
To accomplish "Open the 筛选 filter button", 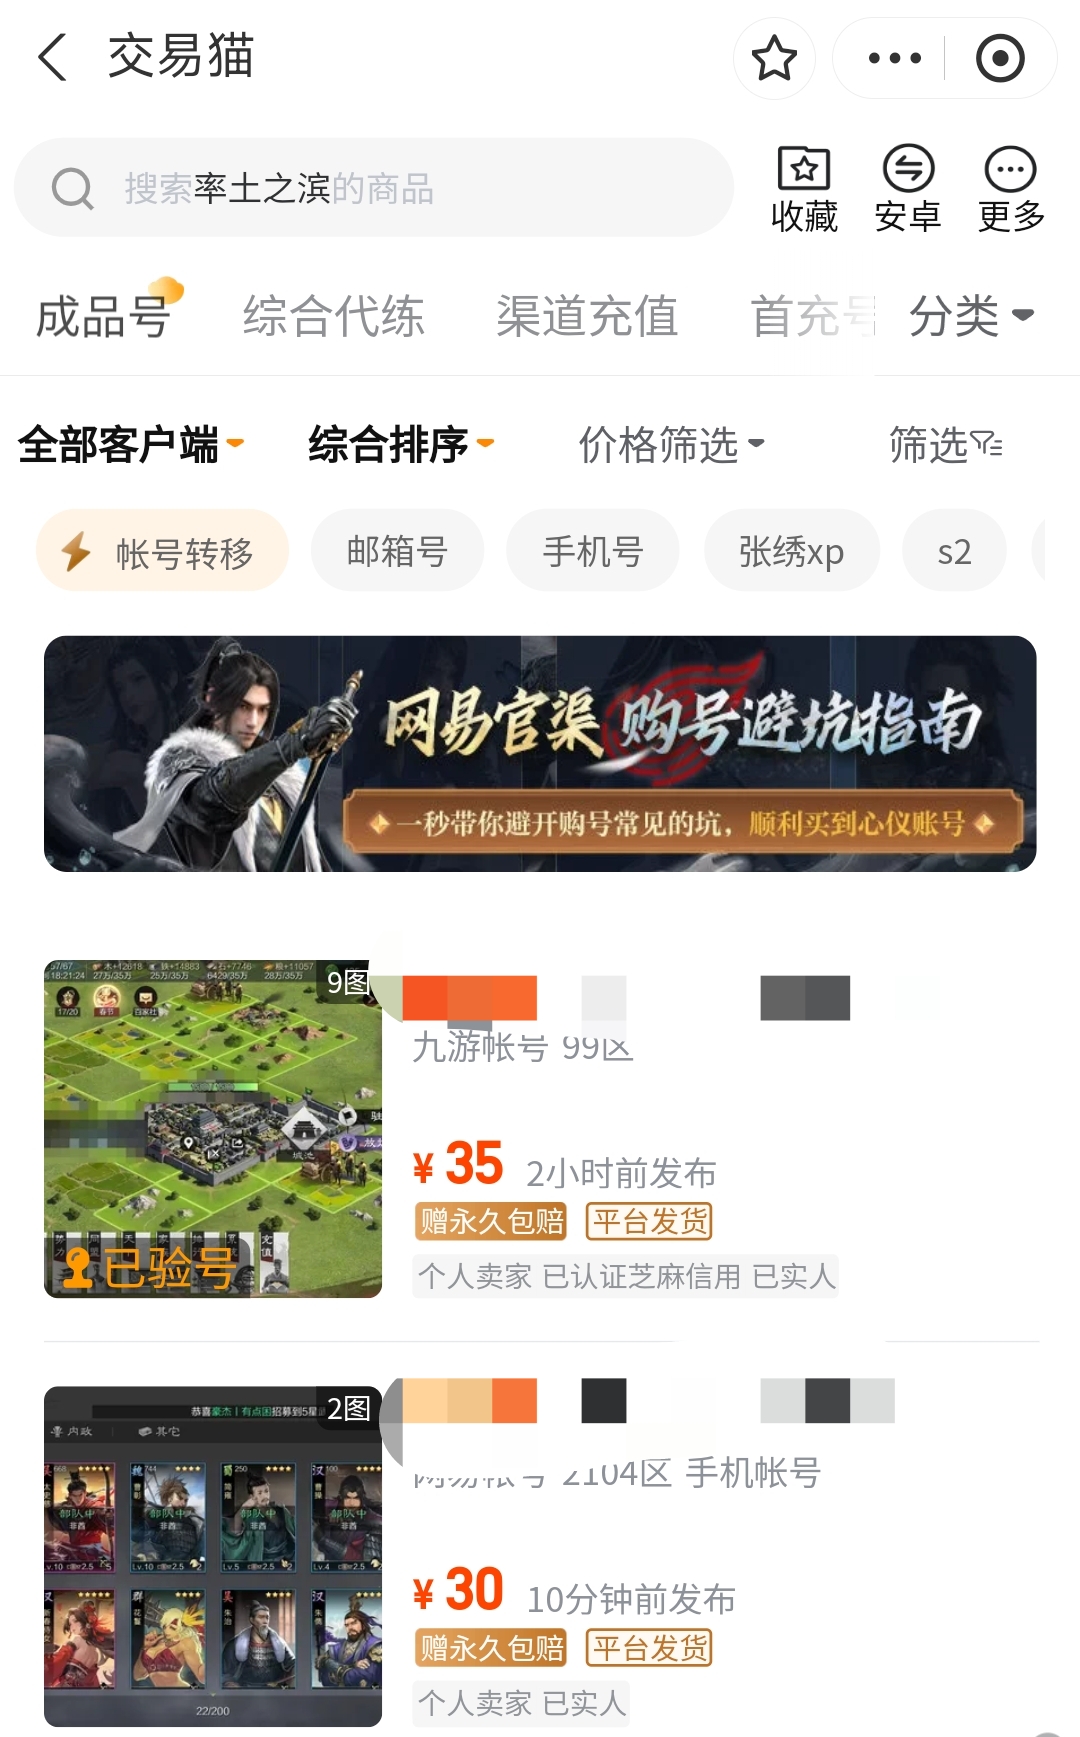I will (946, 444).
